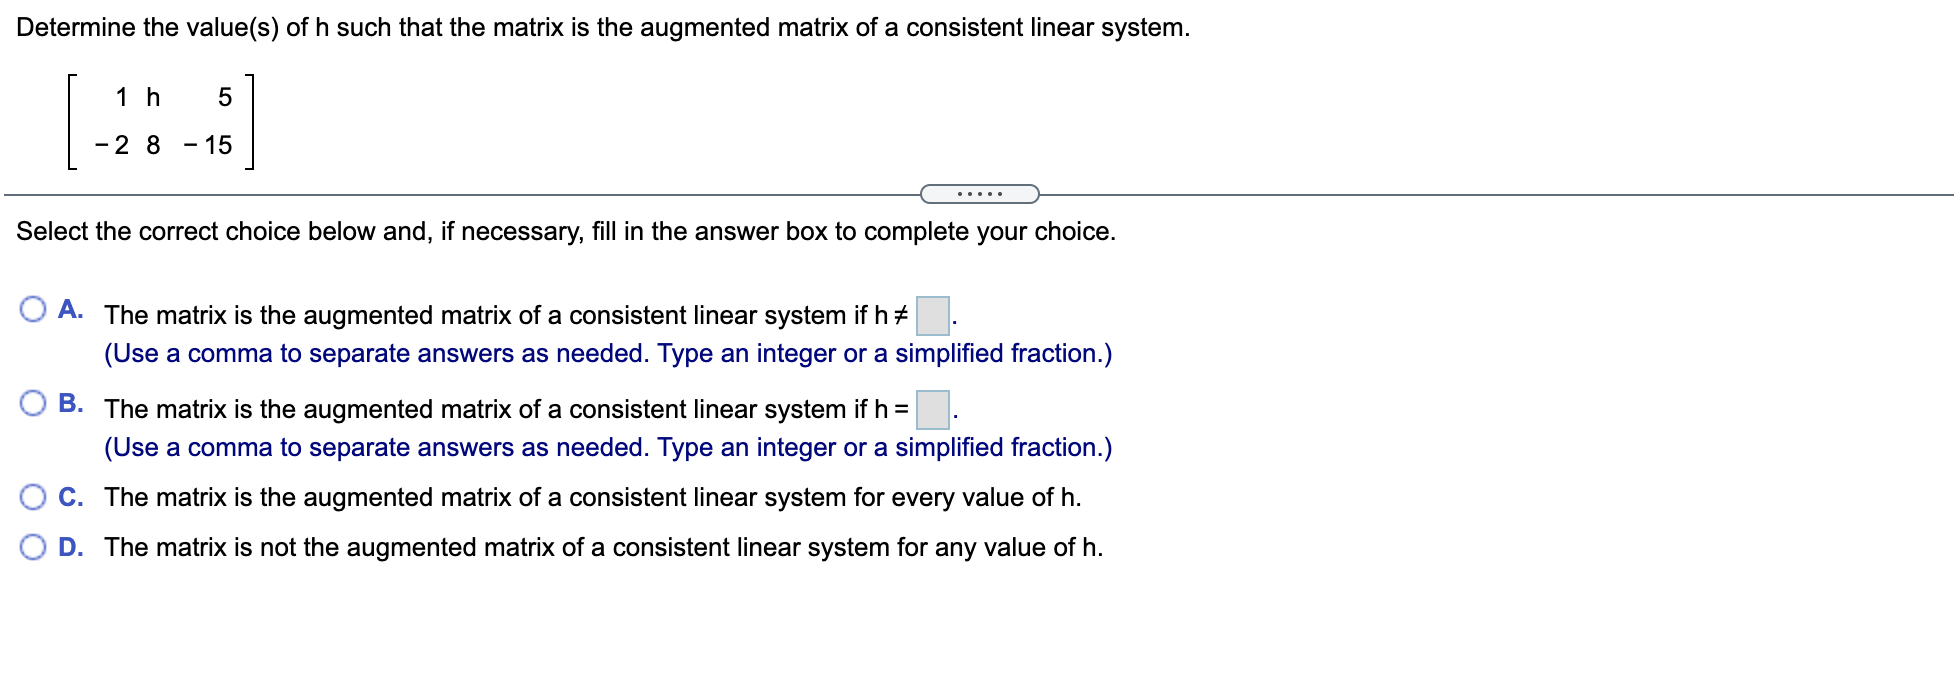Collapse the dotted divider pill control
The height and width of the screenshot is (690, 1960).
[979, 191]
